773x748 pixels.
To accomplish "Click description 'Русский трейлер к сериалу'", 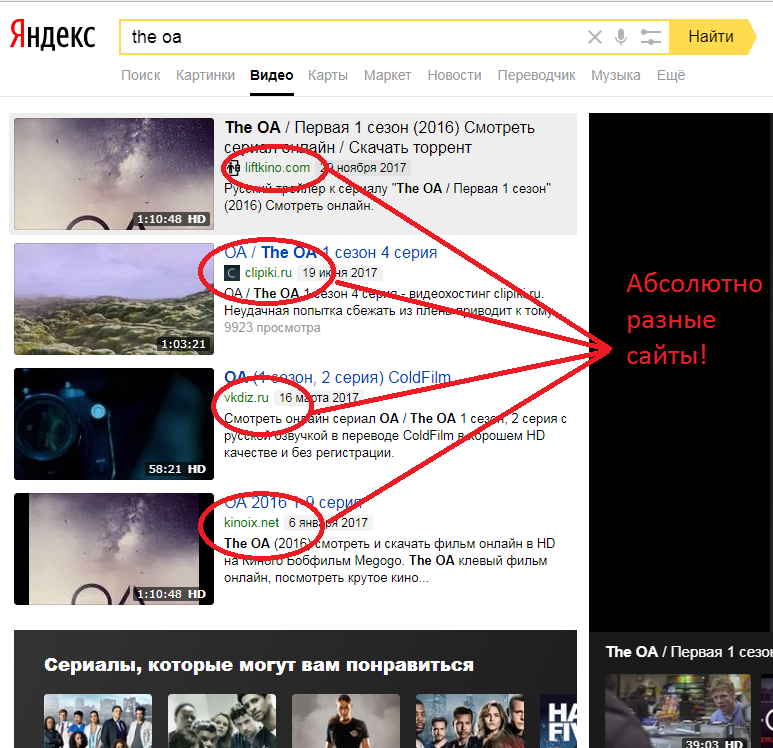I will coord(387,197).
